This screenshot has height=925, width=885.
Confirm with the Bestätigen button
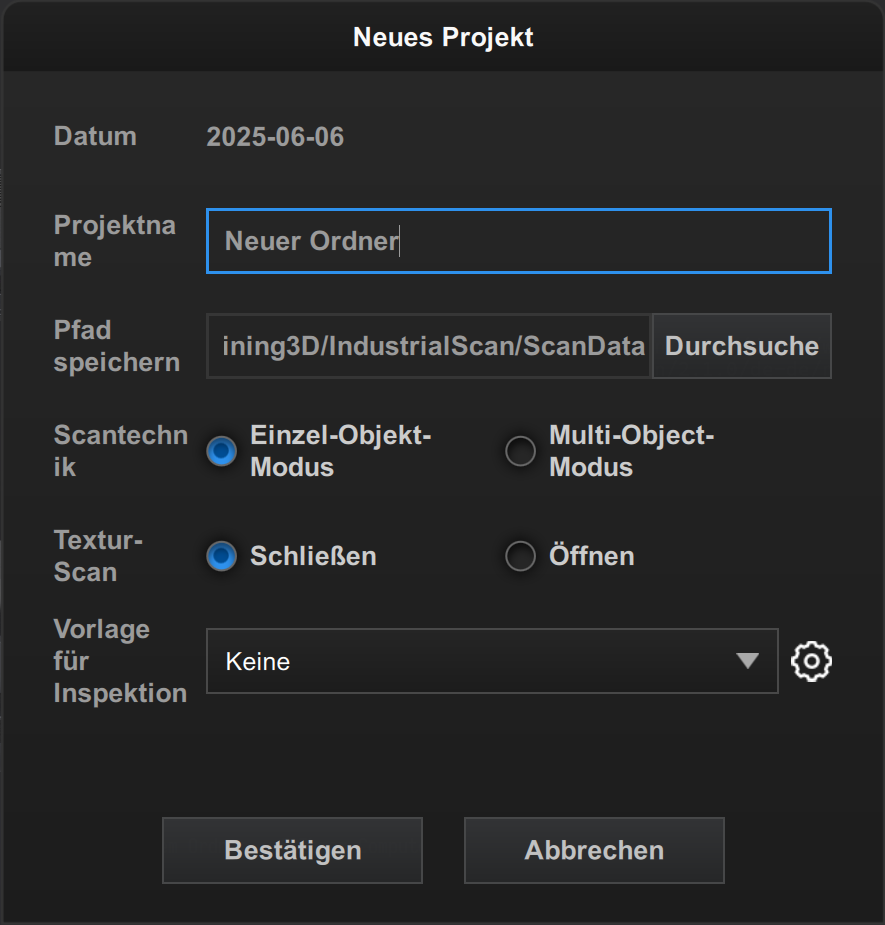[x=292, y=850]
